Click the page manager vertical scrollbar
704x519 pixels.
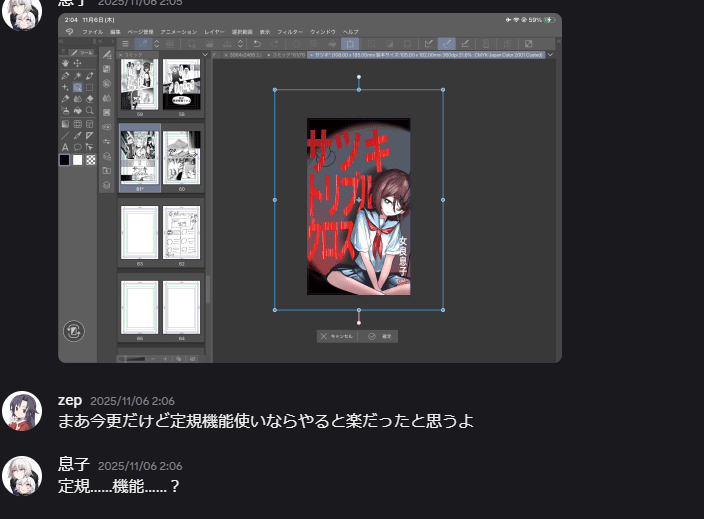[207, 290]
